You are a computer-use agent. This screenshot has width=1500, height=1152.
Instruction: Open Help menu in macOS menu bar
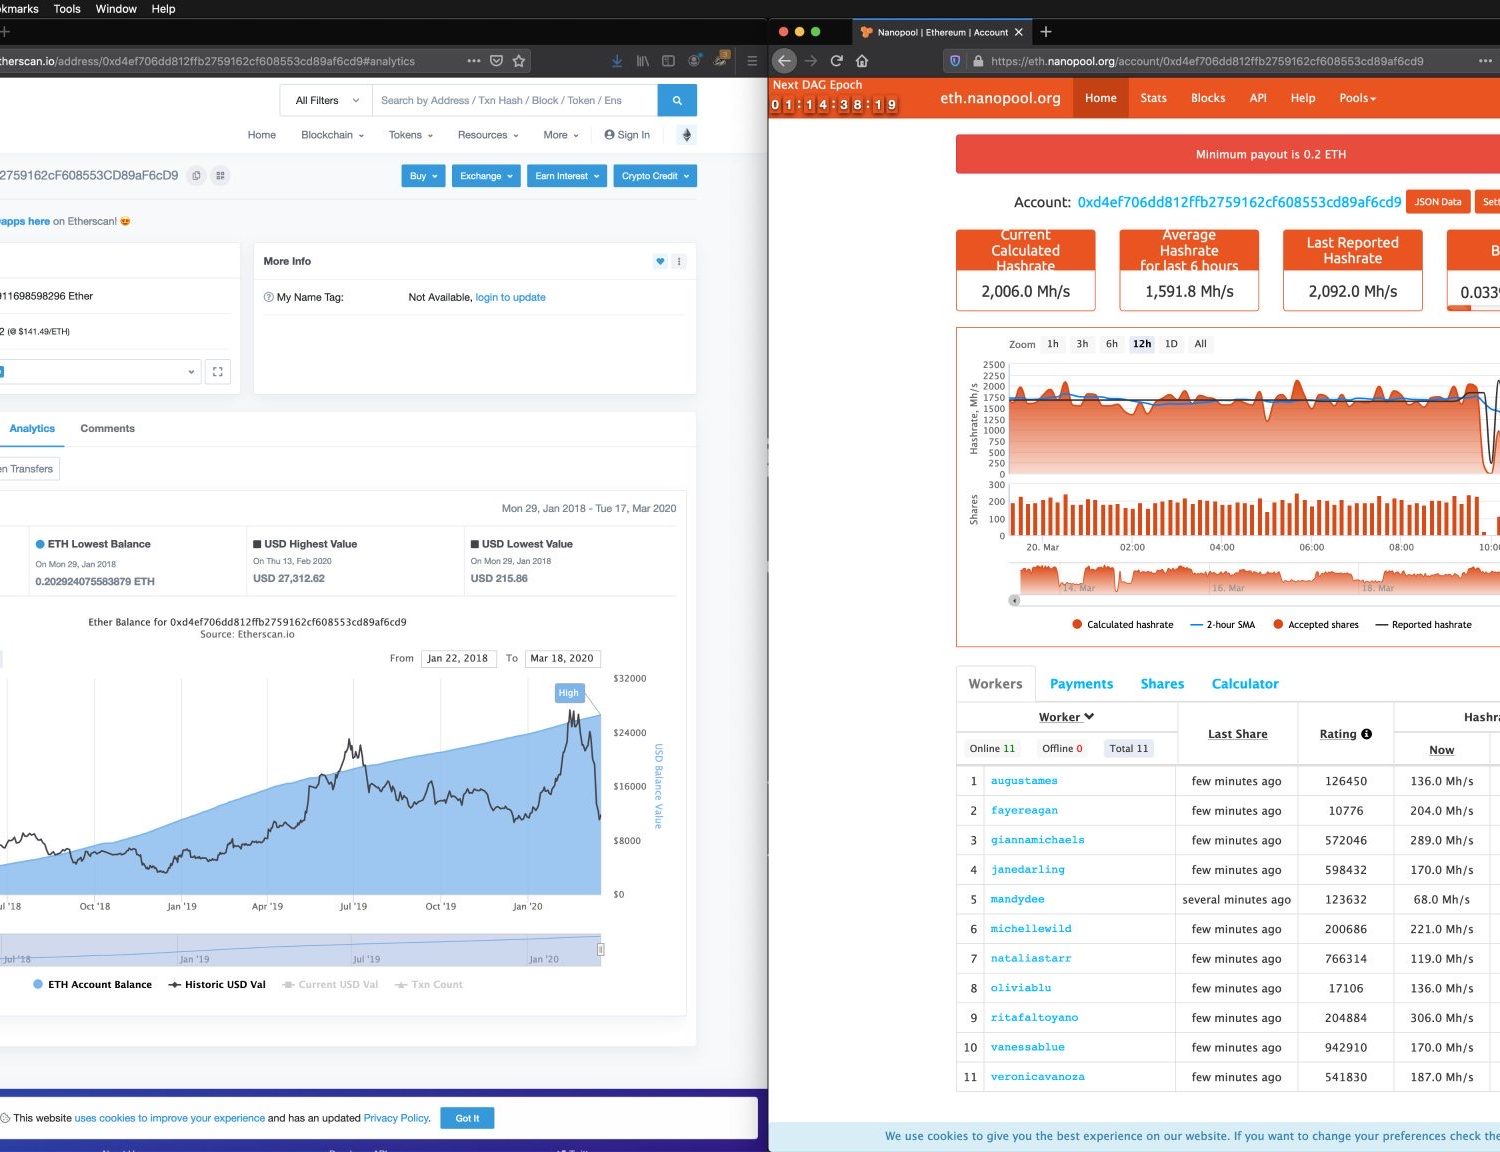coord(163,9)
